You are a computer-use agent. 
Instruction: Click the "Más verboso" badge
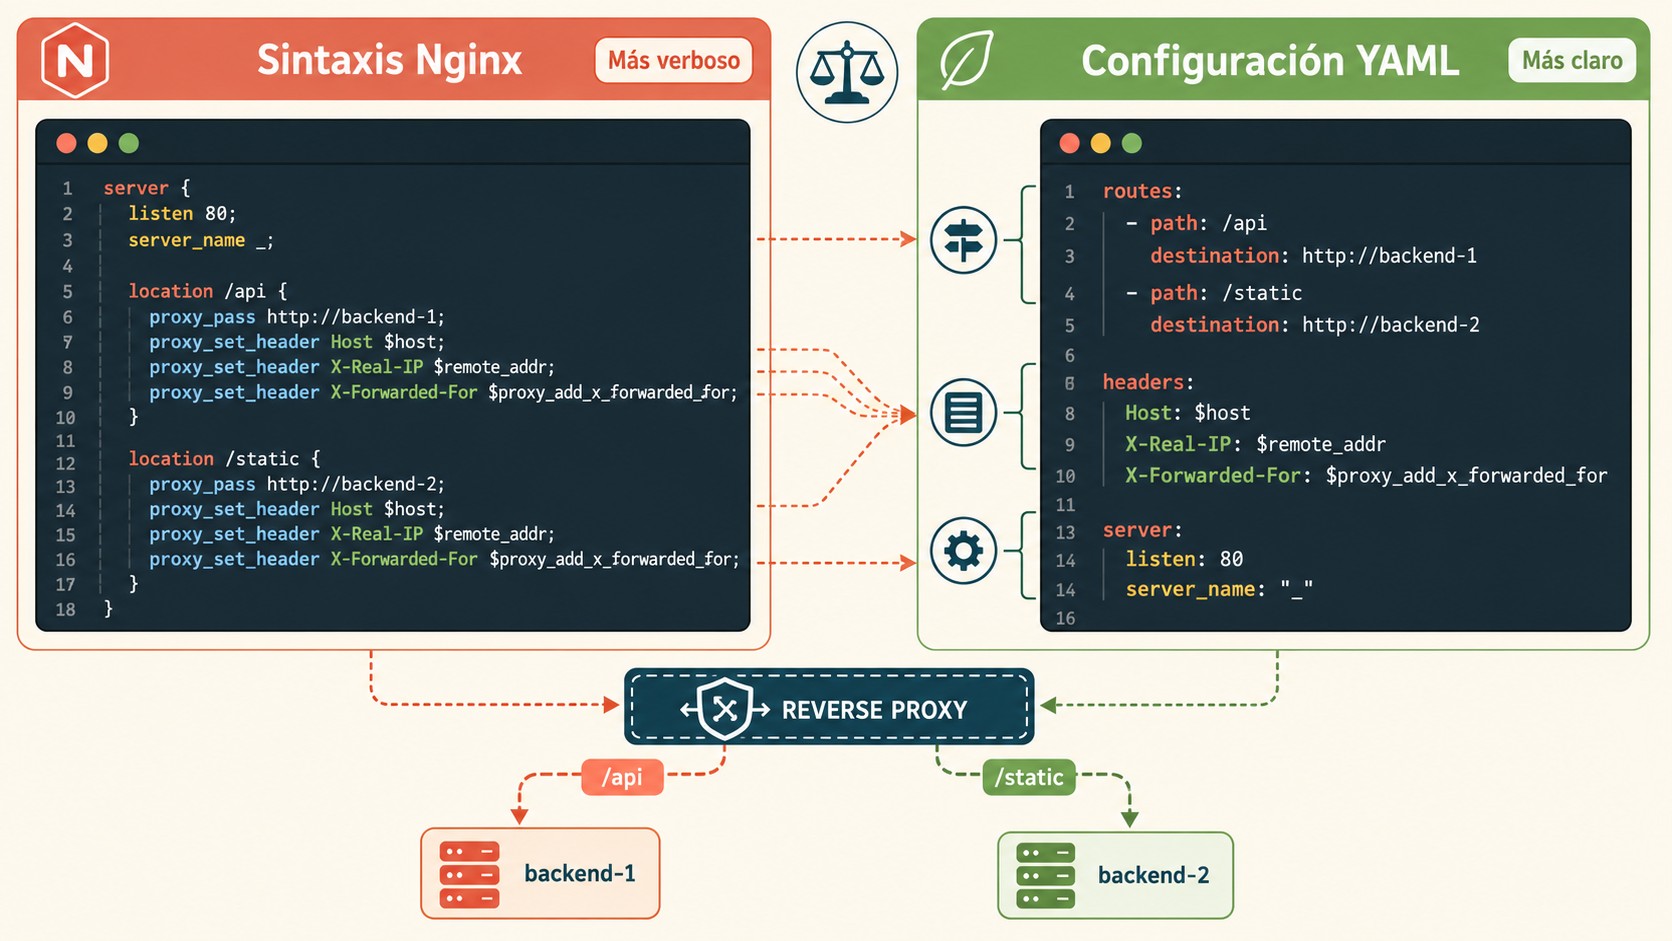coord(674,60)
